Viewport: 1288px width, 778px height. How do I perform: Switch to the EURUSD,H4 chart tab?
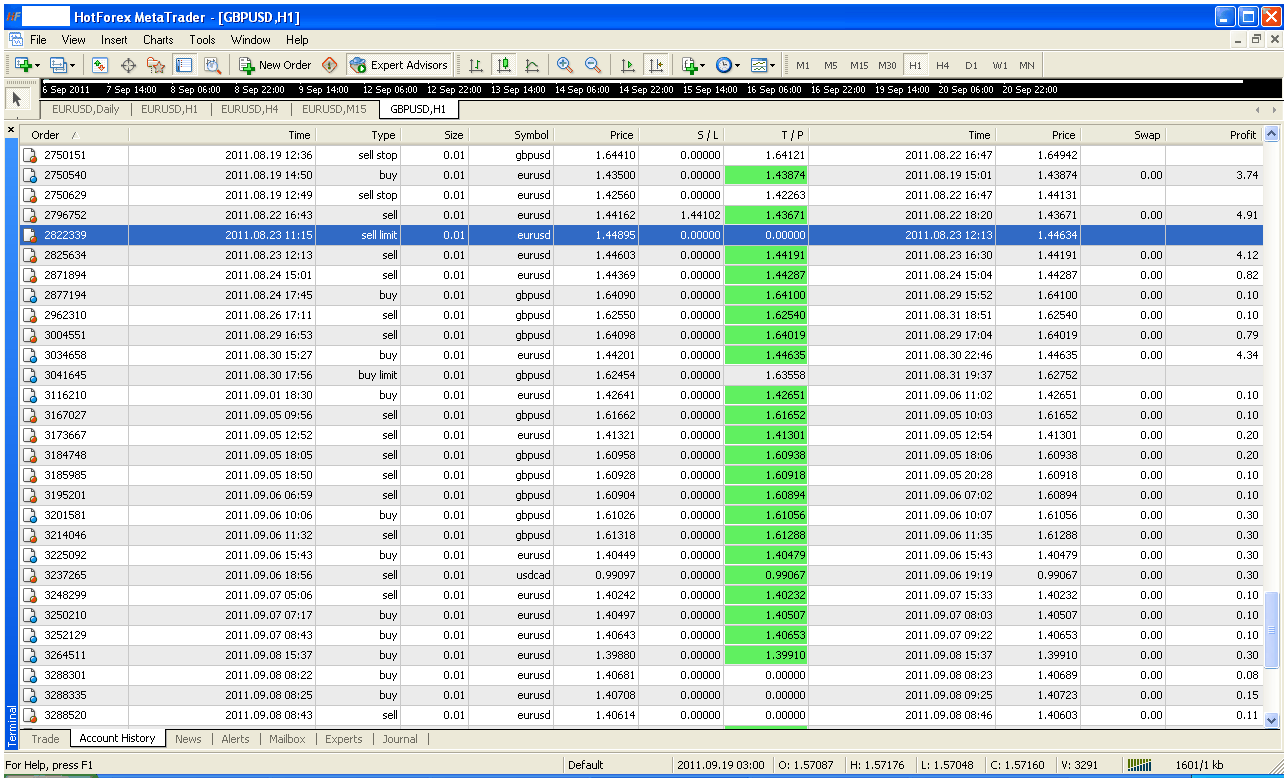(249, 109)
